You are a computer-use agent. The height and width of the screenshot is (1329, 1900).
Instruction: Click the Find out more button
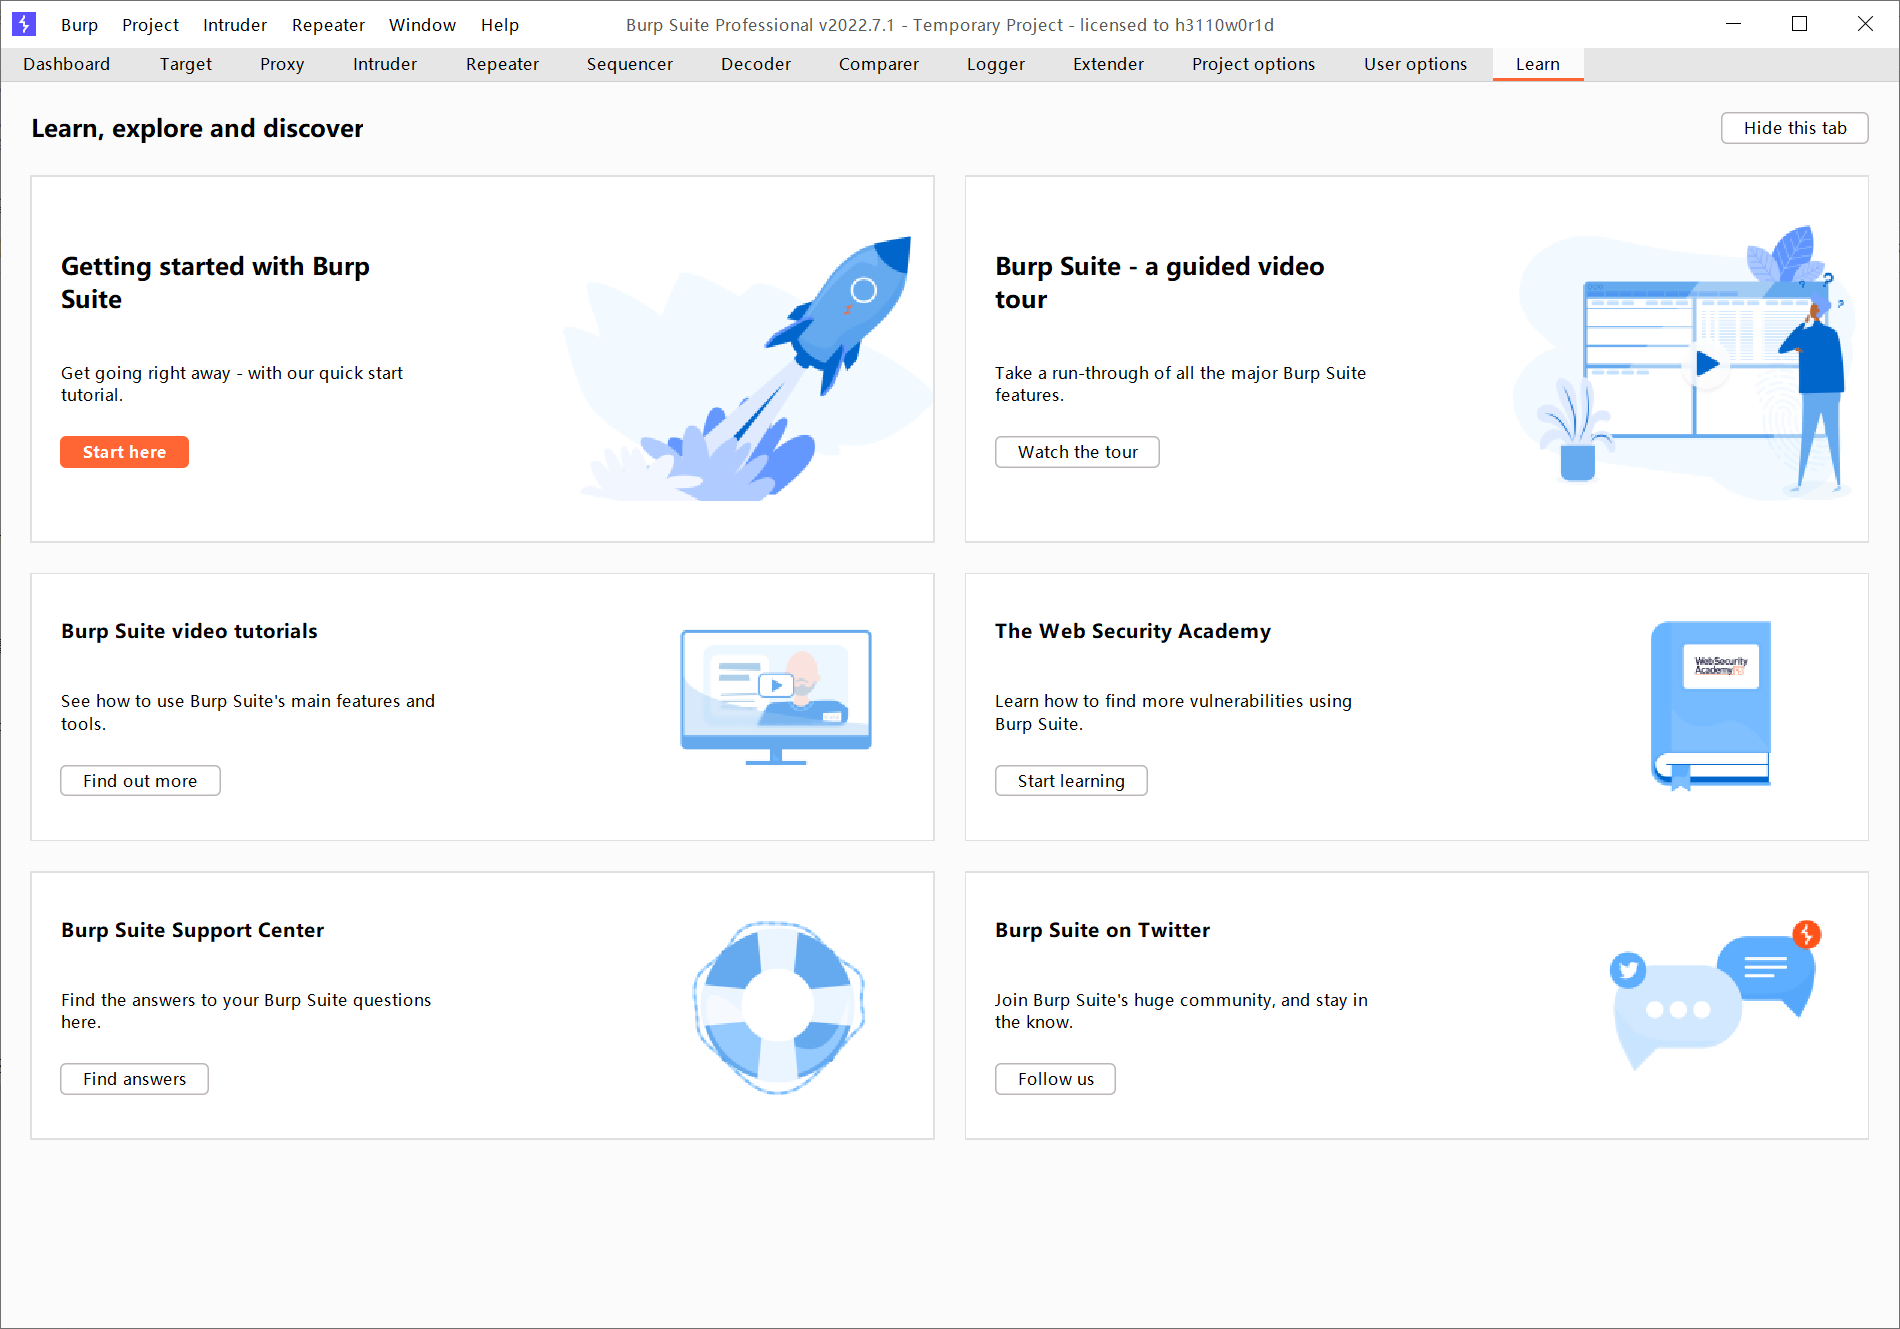pyautogui.click(x=140, y=781)
